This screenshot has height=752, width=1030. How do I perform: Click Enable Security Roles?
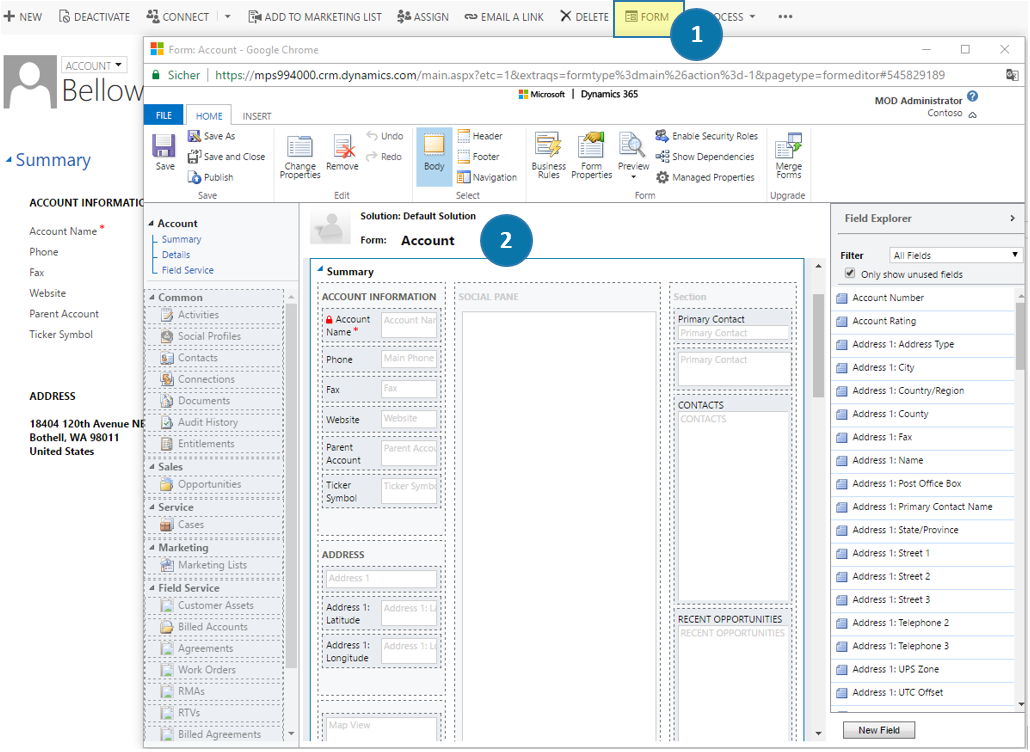point(707,136)
